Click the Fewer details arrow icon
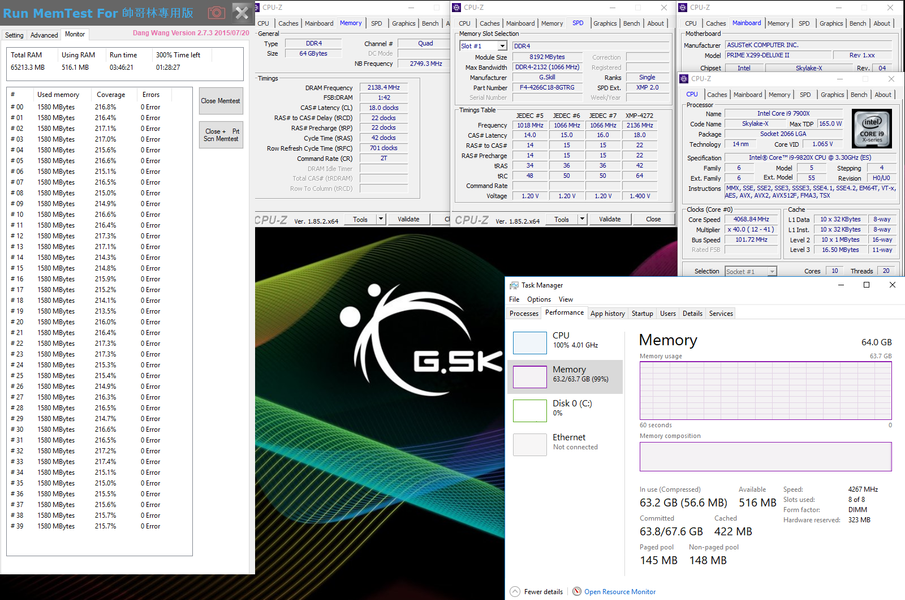The image size is (905, 600). point(513,591)
